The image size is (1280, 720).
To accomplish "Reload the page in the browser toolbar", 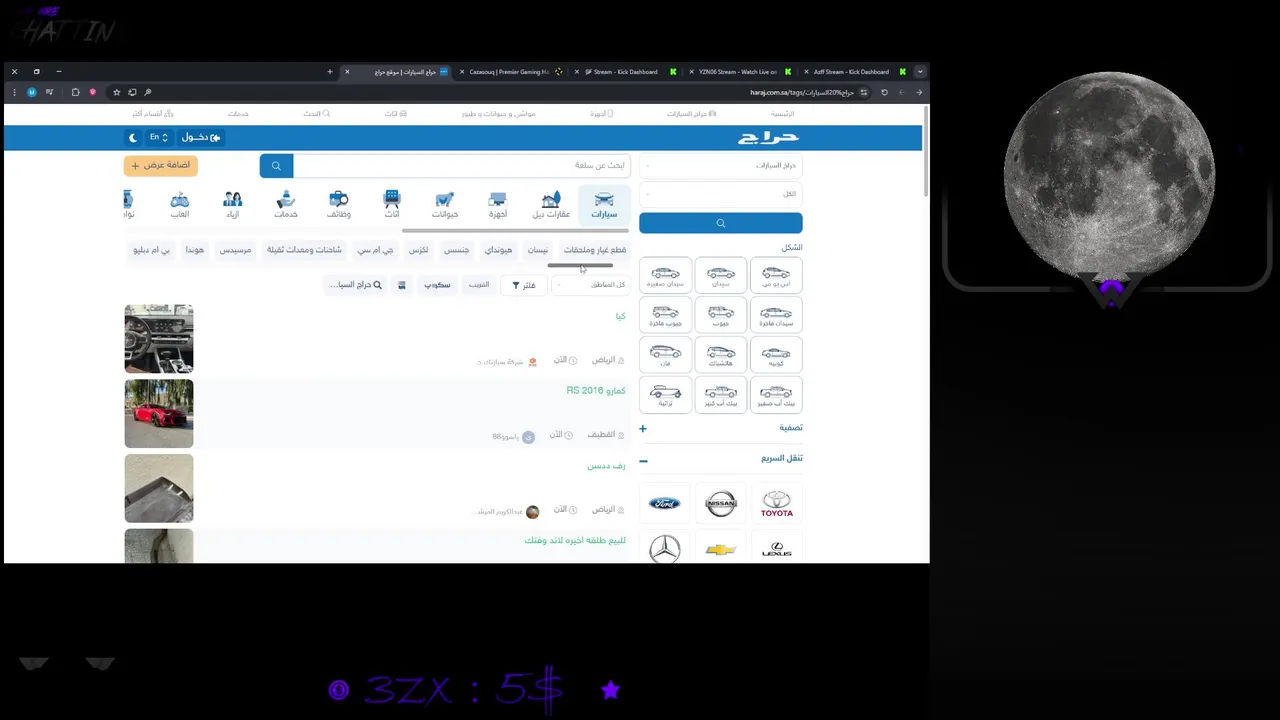I will coord(884,92).
